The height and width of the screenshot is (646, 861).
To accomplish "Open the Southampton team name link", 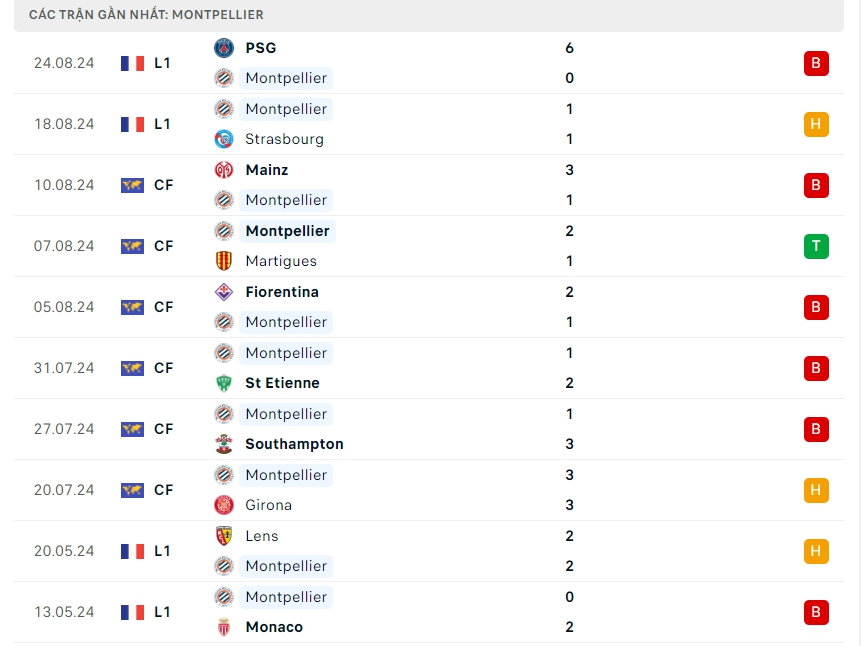I will (294, 444).
